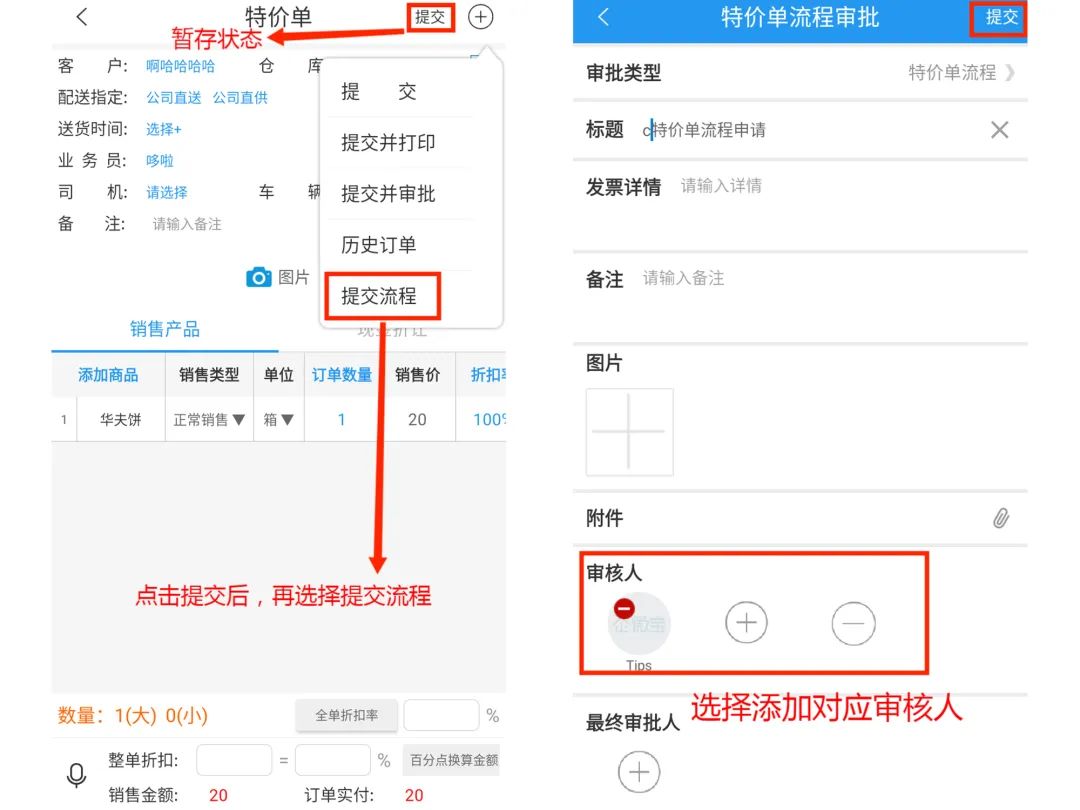Click the minus circle in 审核人 section
The height and width of the screenshot is (810, 1080).
853,623
